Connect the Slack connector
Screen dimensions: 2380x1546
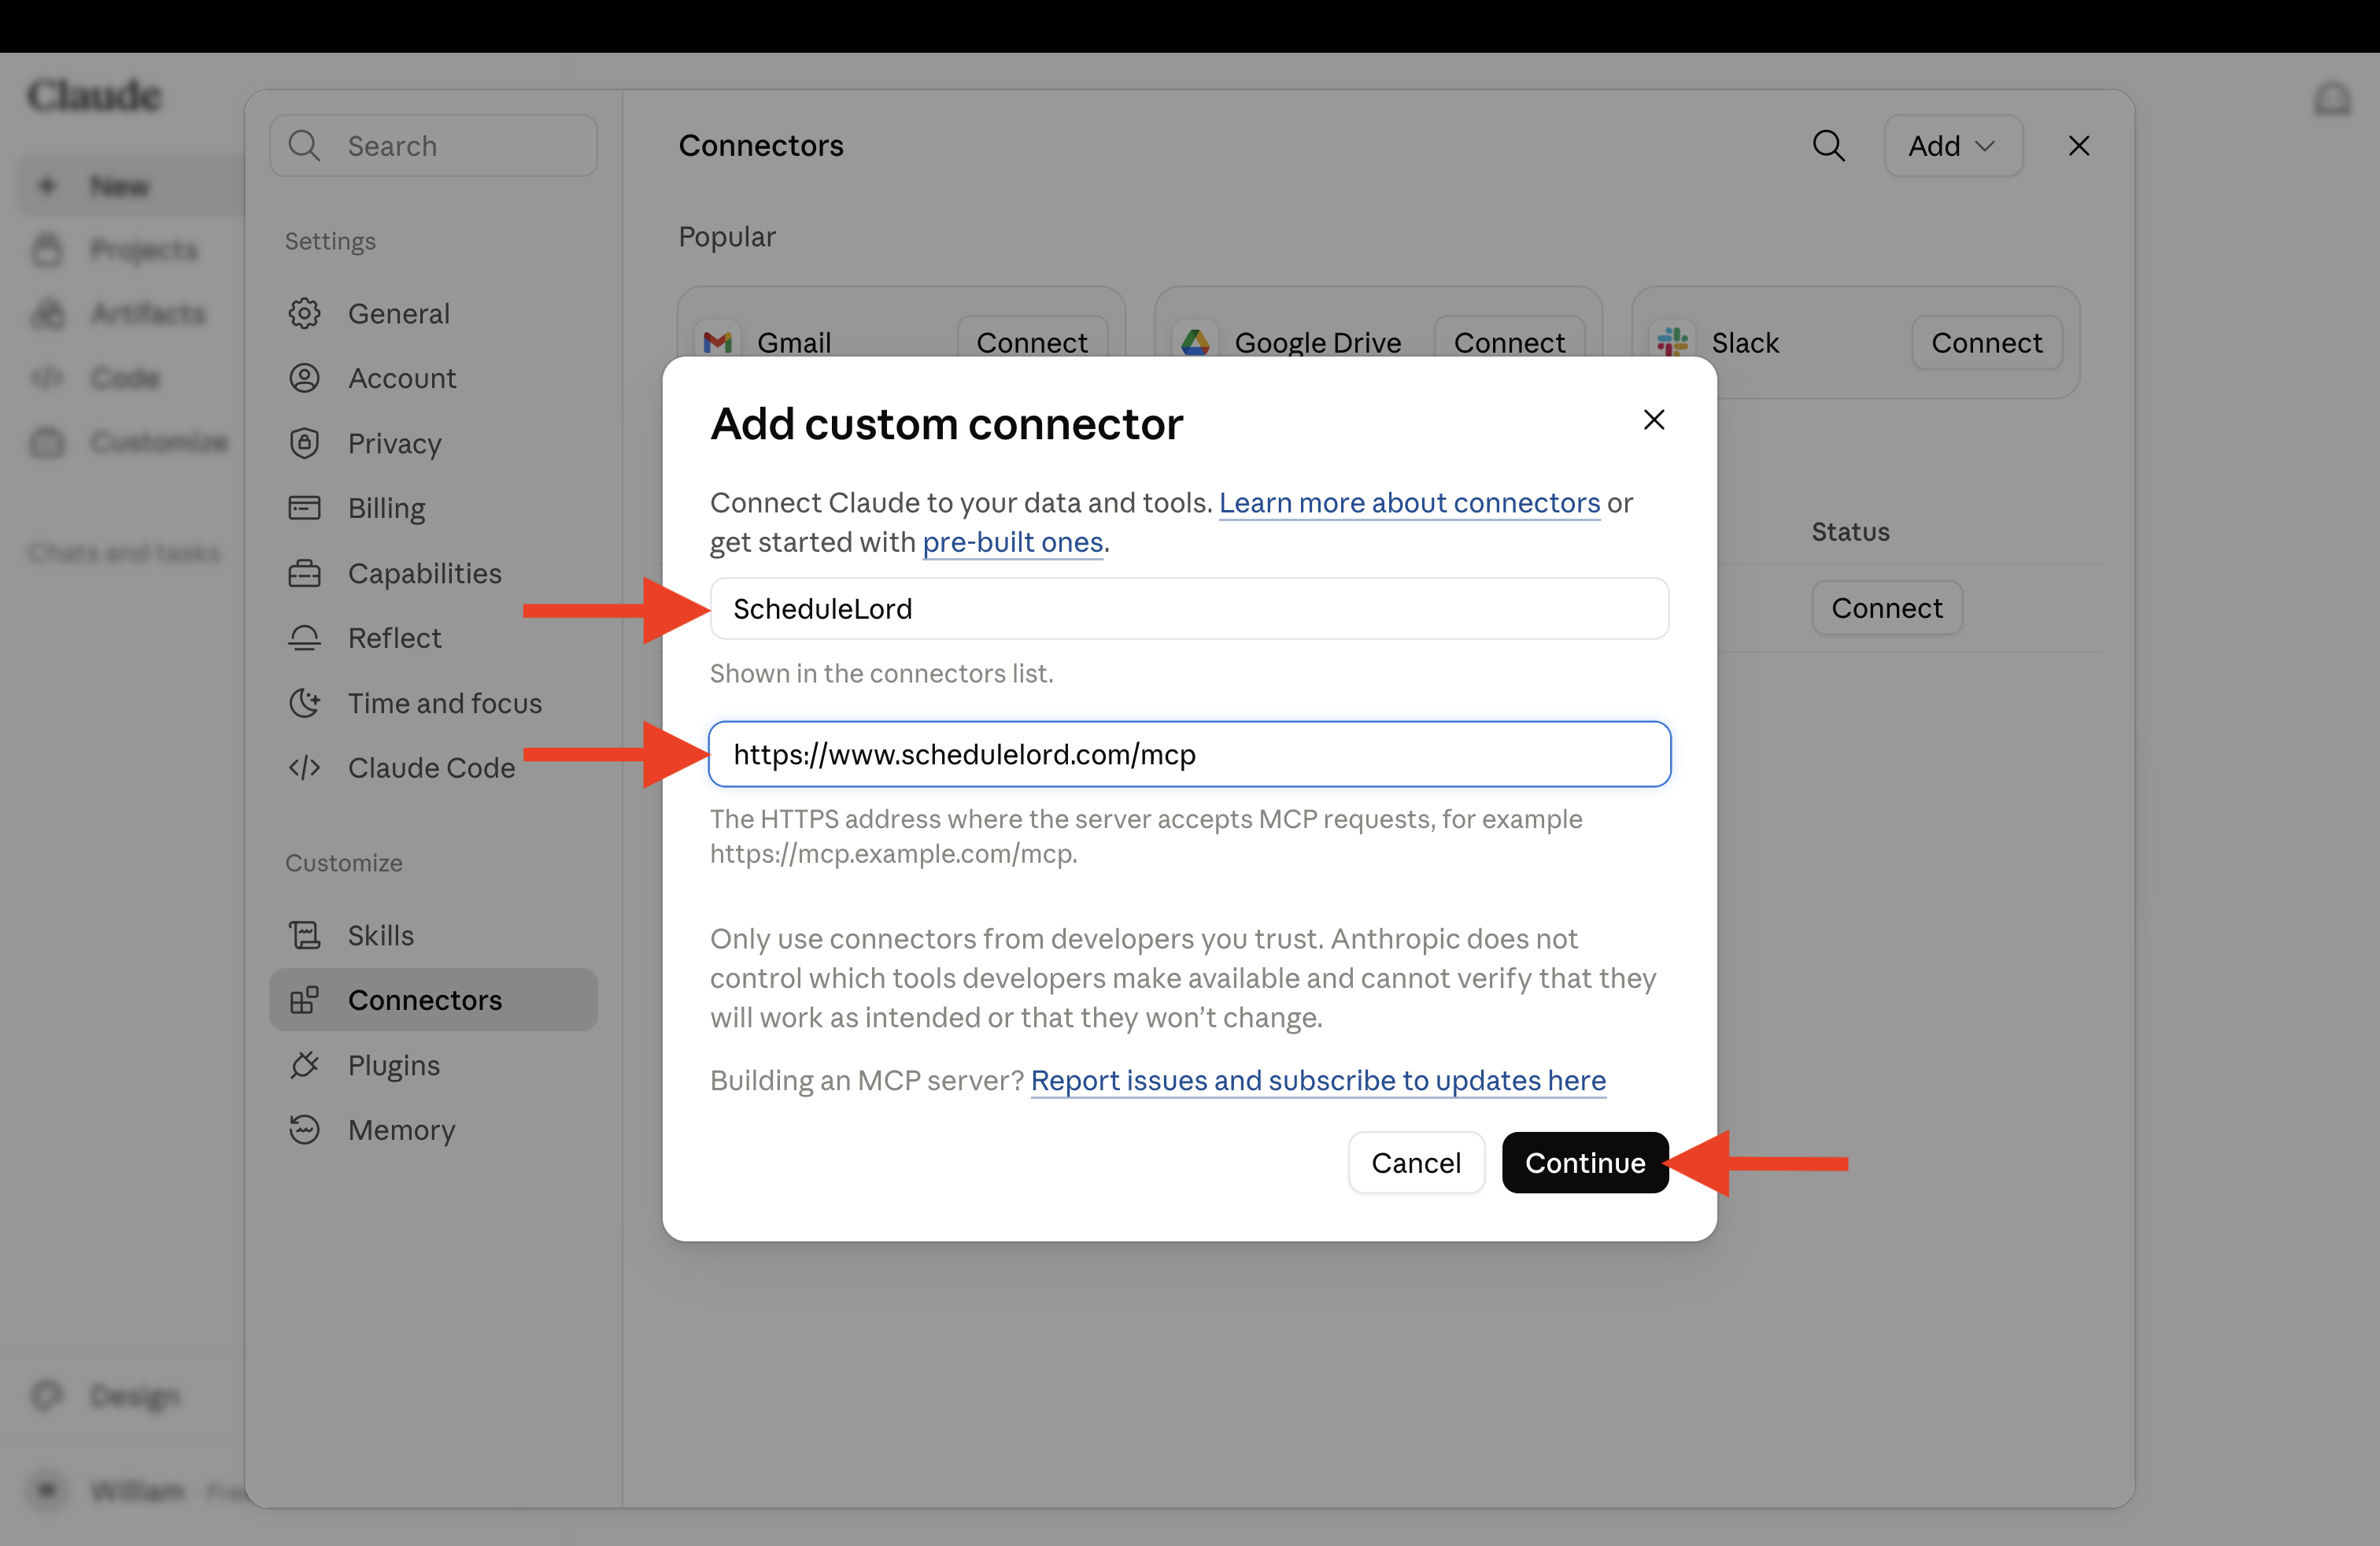coord(1986,342)
